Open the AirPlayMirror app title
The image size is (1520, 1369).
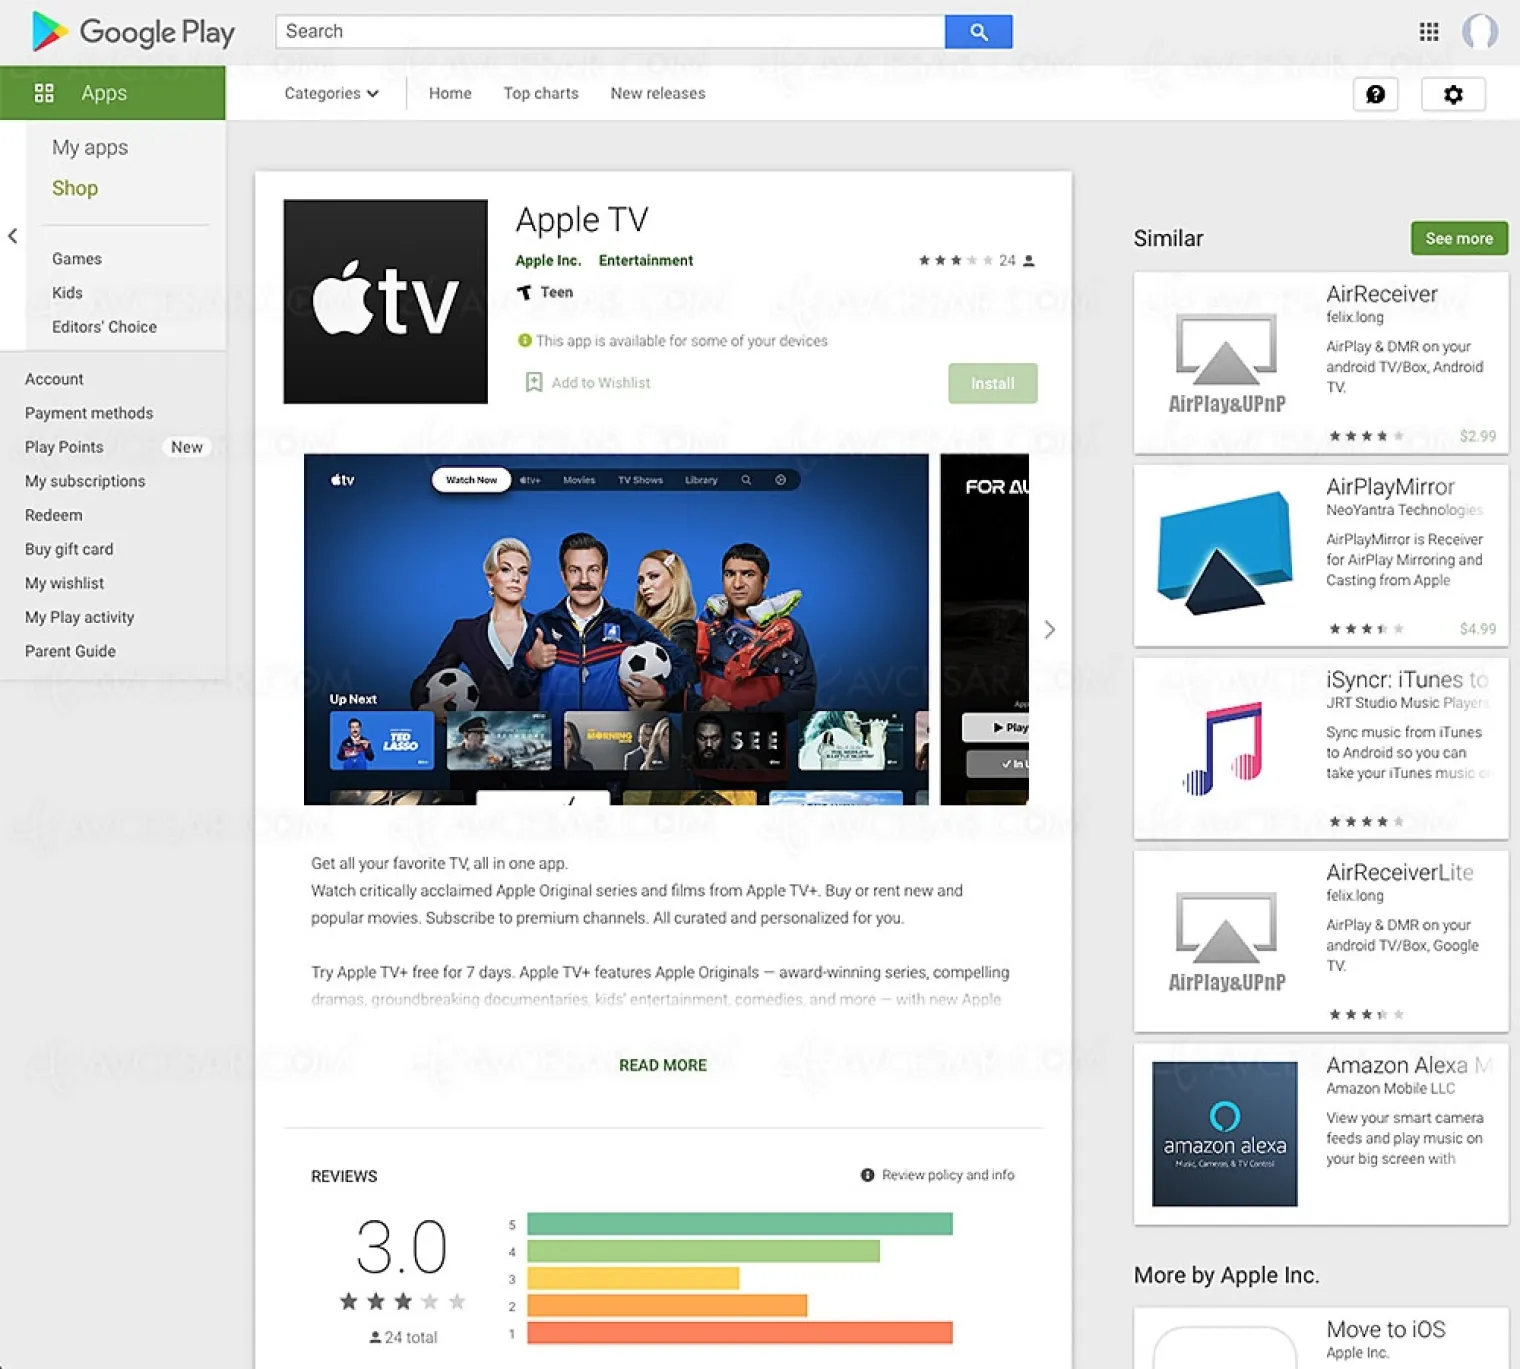1390,487
